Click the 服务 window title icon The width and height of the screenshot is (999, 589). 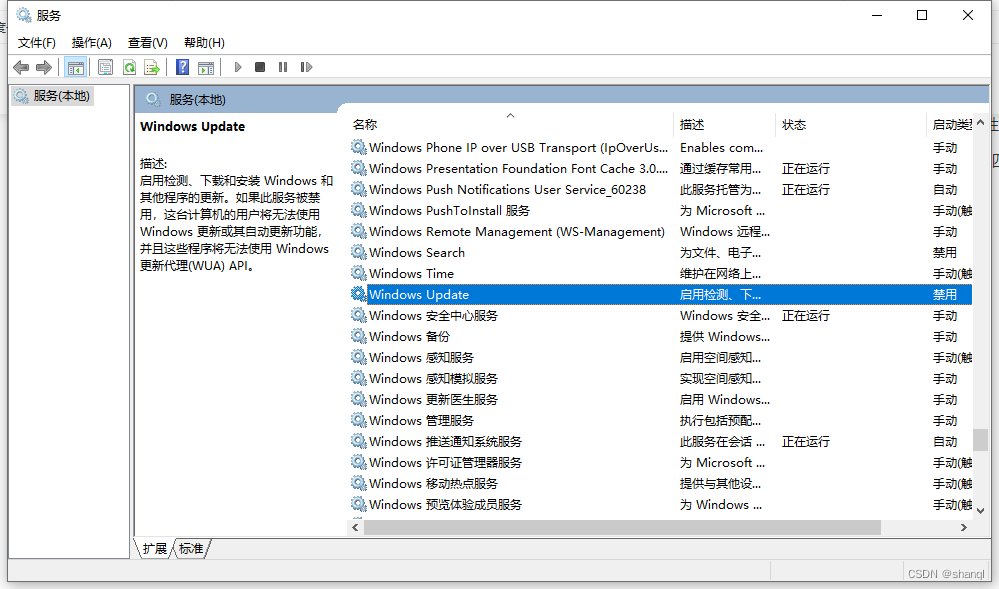tap(24, 15)
